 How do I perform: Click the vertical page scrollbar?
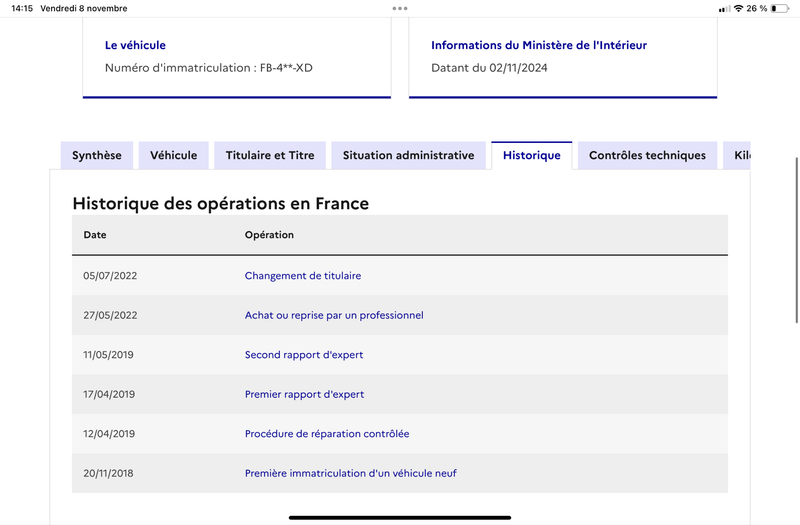(796, 240)
